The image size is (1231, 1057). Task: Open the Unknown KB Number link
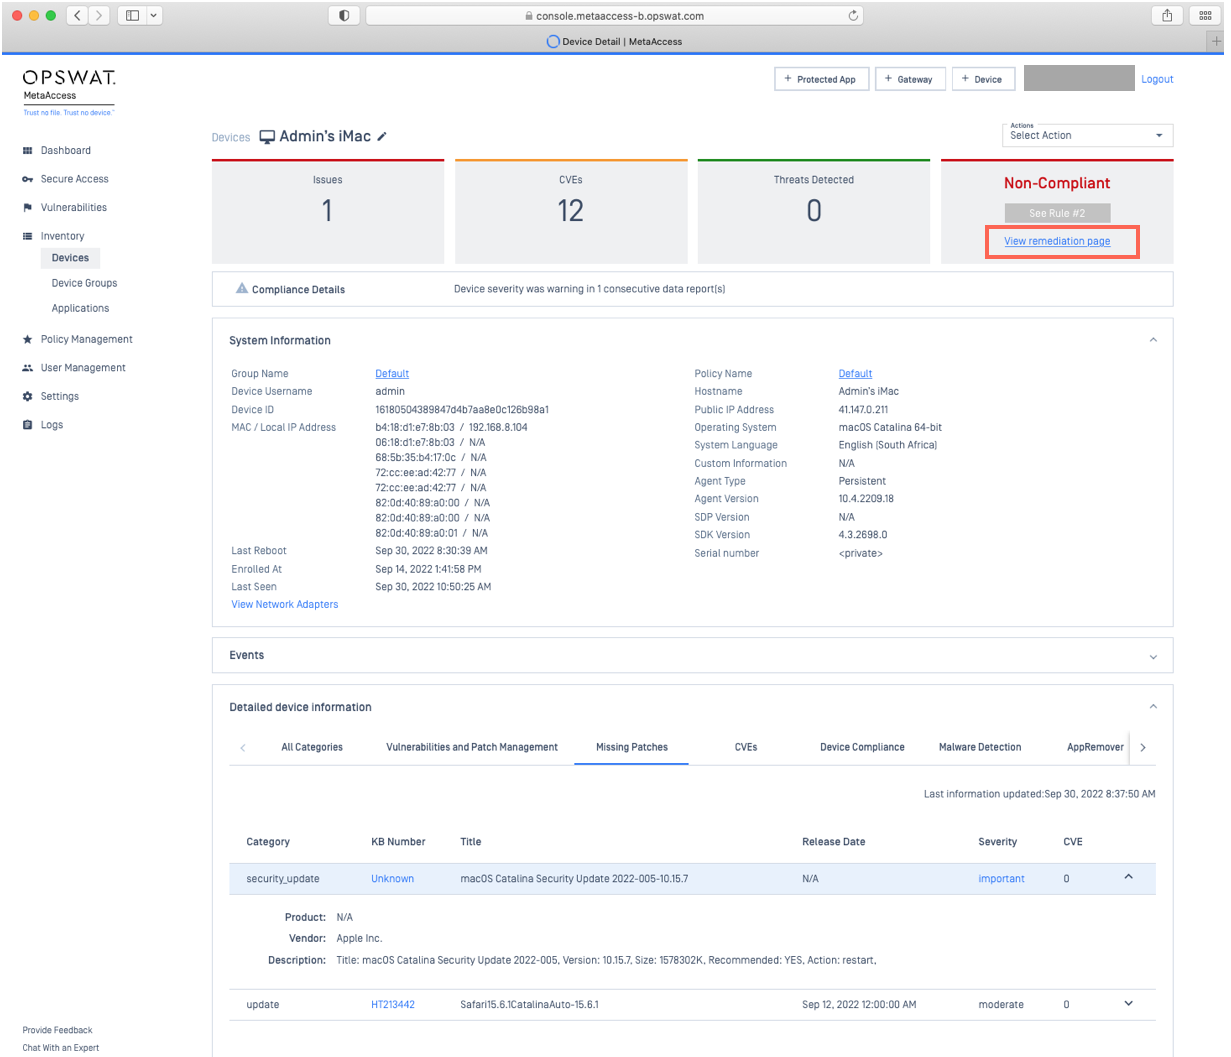pos(392,879)
